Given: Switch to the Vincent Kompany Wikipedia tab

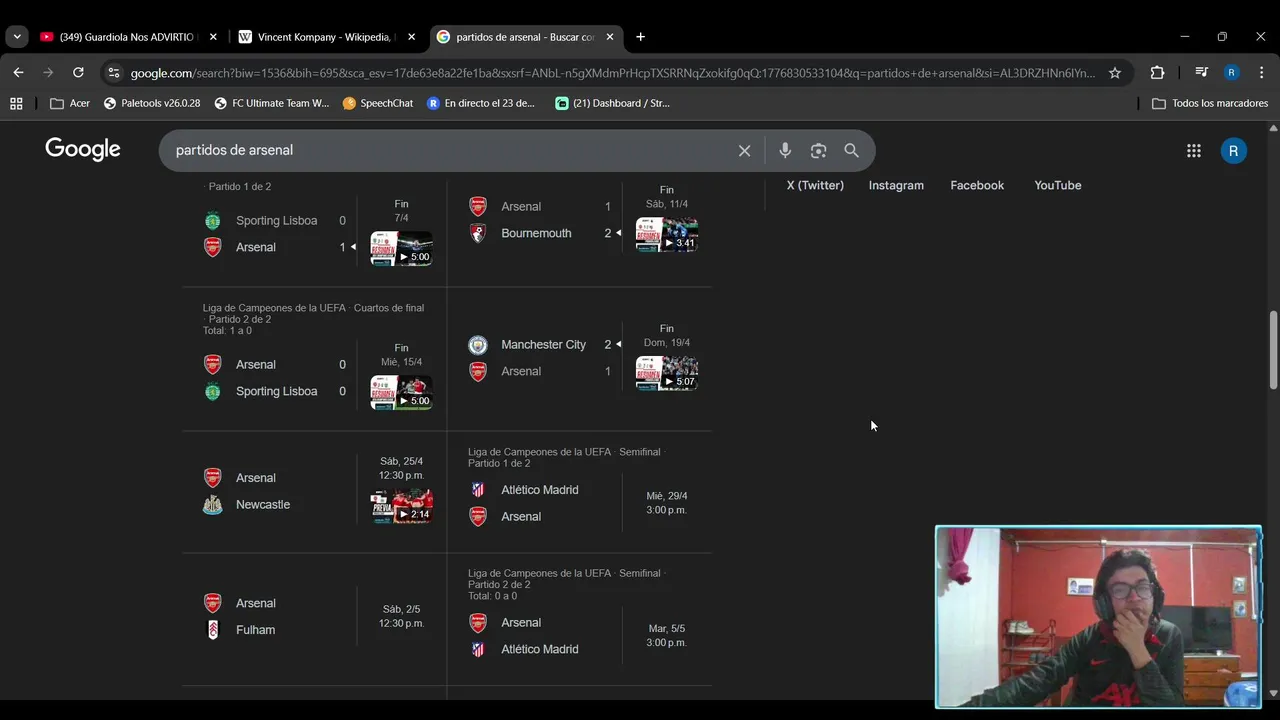Looking at the screenshot, I should coord(324,37).
